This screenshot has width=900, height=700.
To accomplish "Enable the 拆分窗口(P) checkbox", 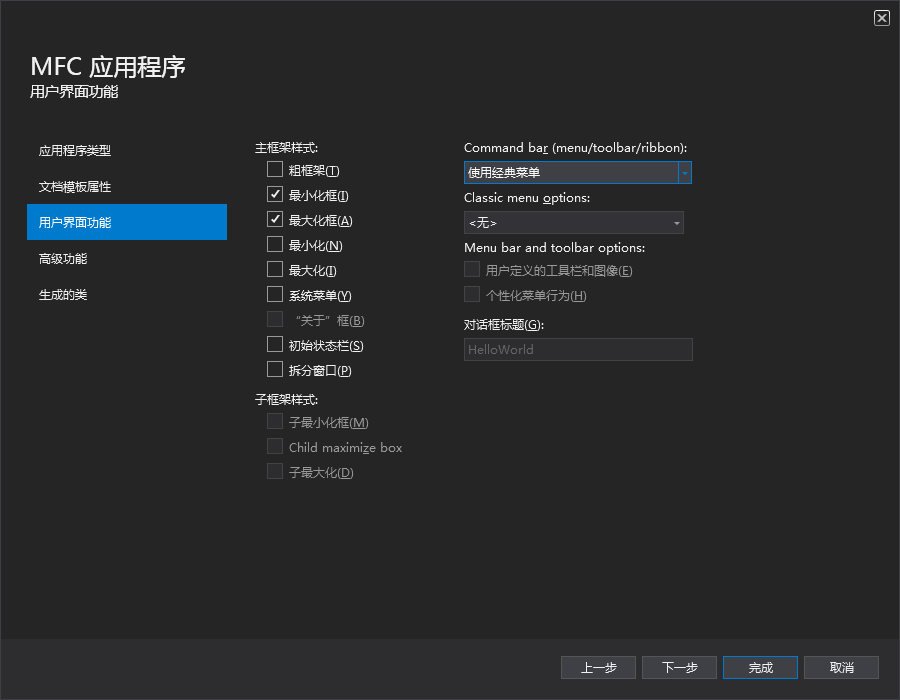I will click(x=274, y=369).
